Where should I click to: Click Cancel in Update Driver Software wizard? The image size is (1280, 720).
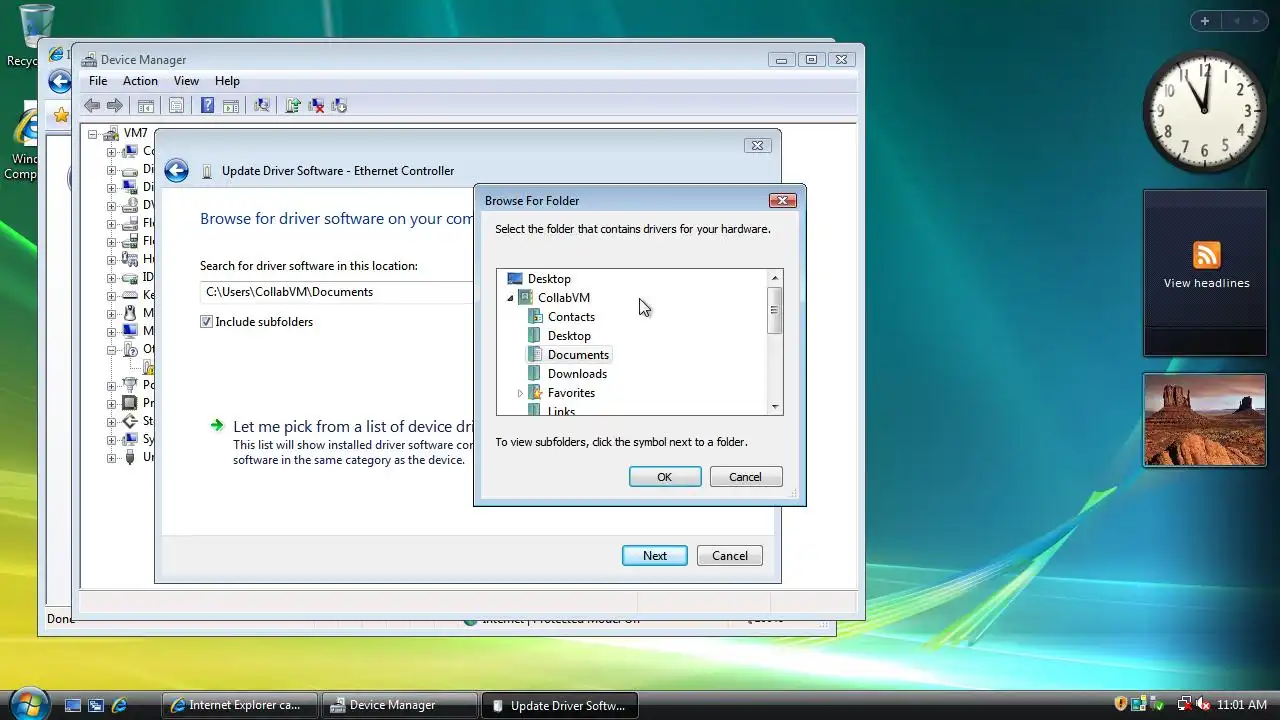coord(730,556)
